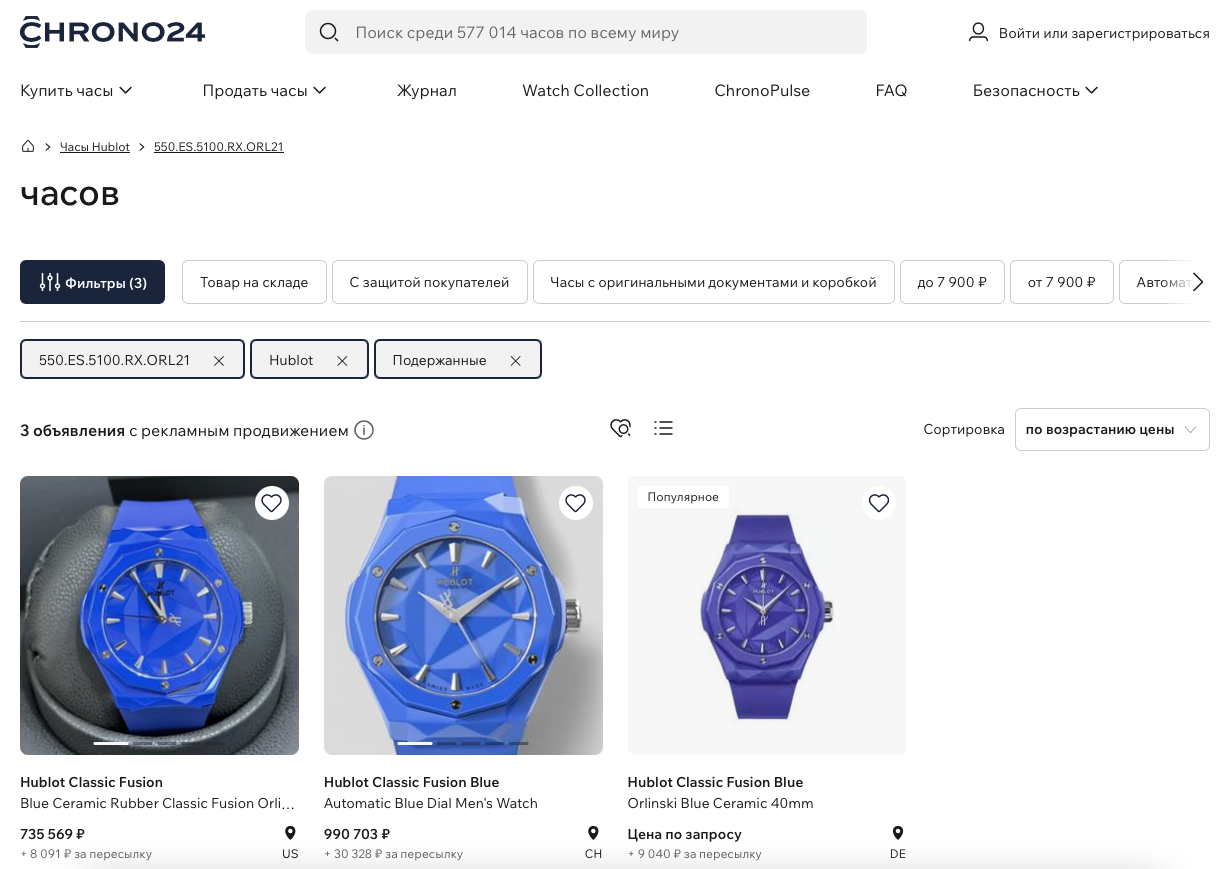This screenshot has height=869, width=1220.
Task: Open the sort by price dropdown
Action: (1111, 430)
